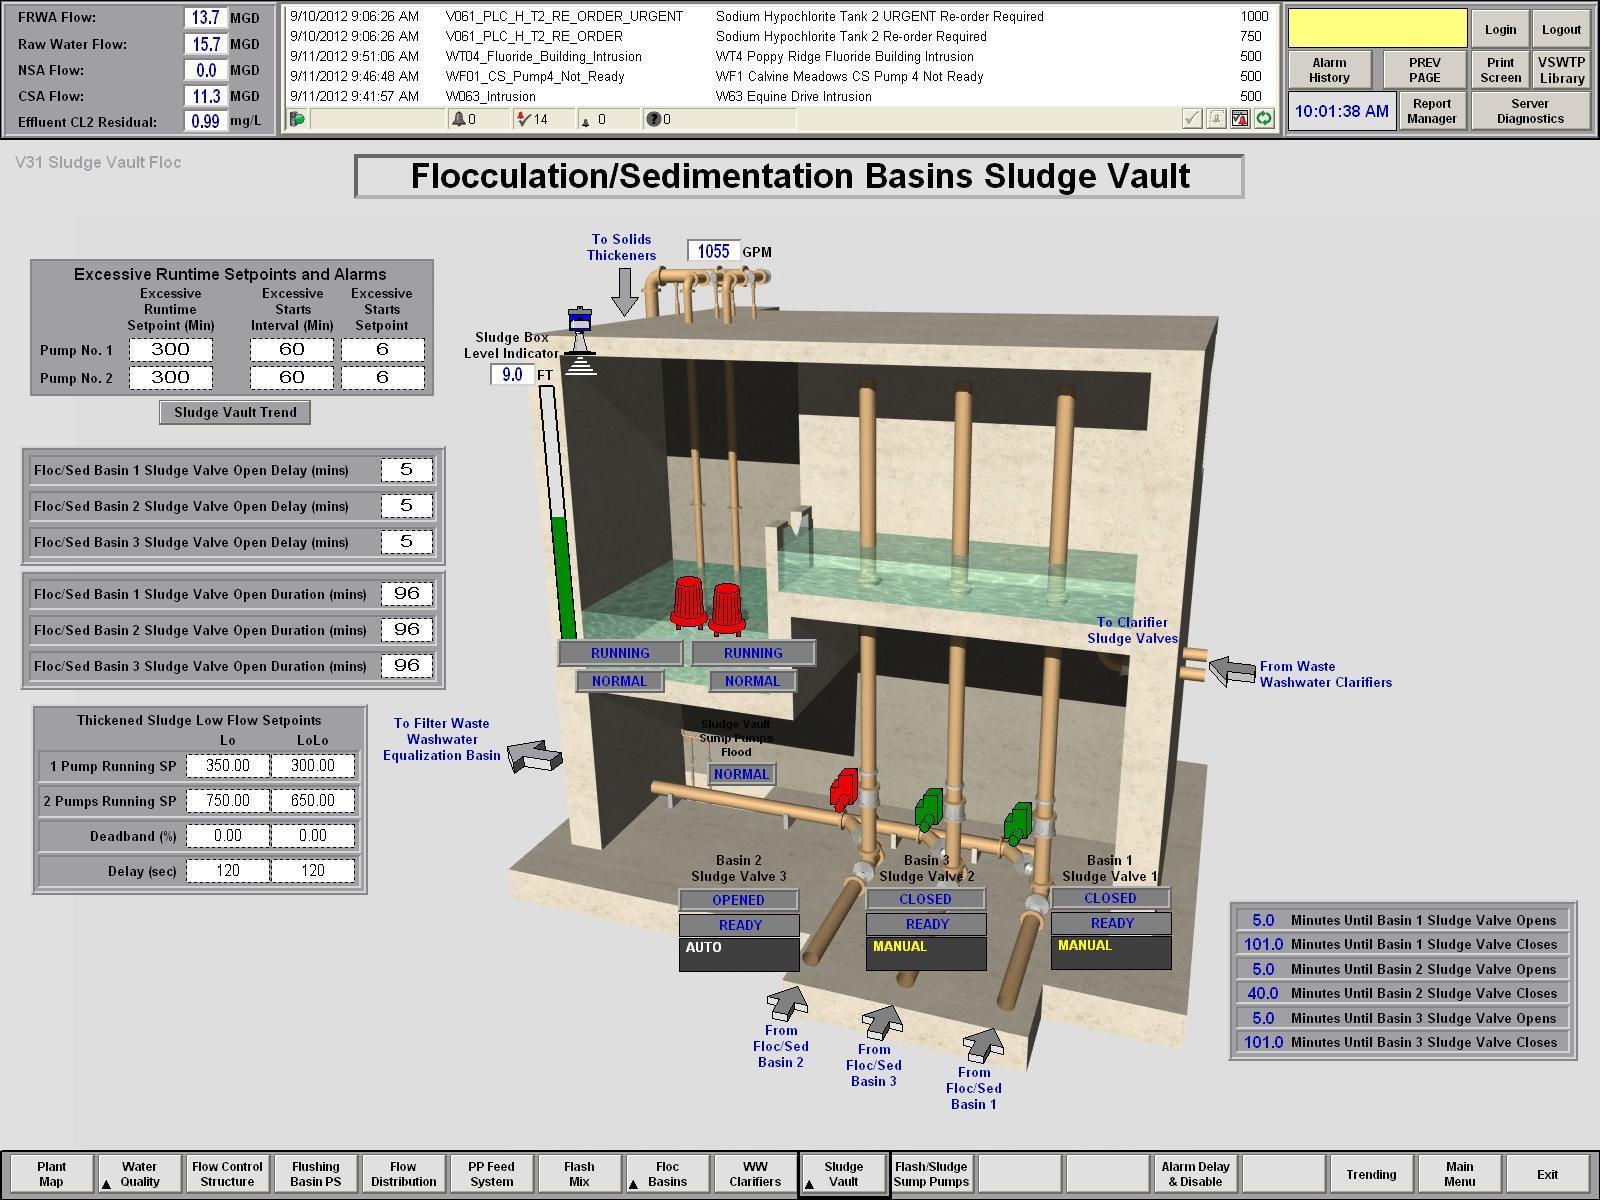Select the green Basin 1 sludge valve actuator
1600x1200 pixels.
pyautogui.click(x=1018, y=823)
